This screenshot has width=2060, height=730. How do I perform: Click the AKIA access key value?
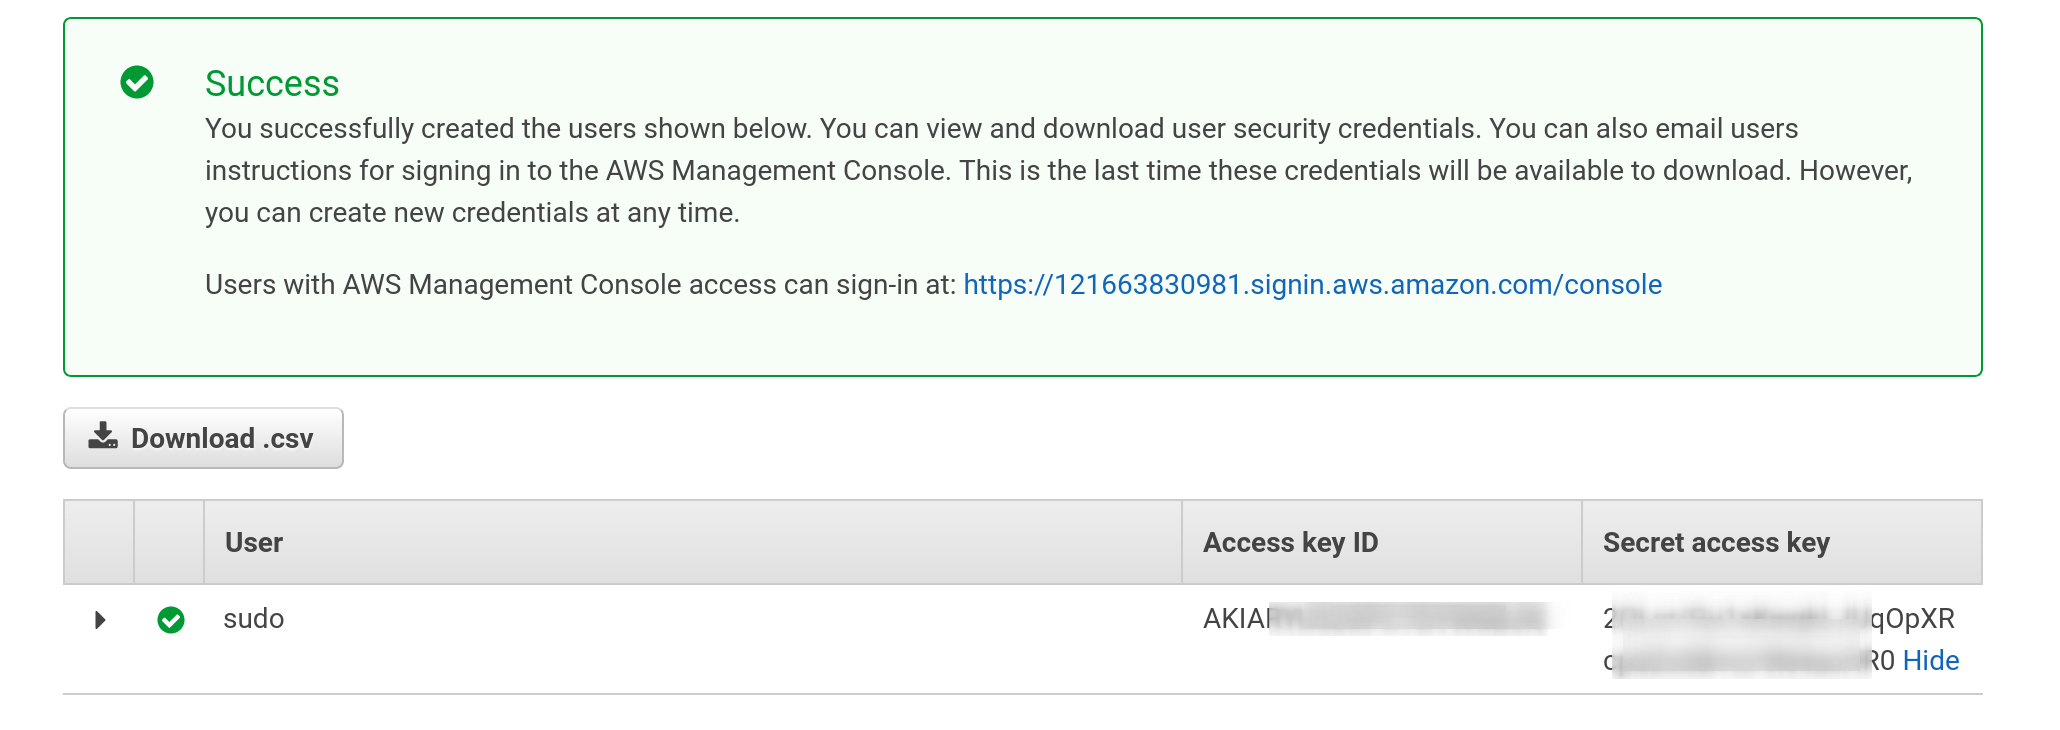pyautogui.click(x=1236, y=619)
